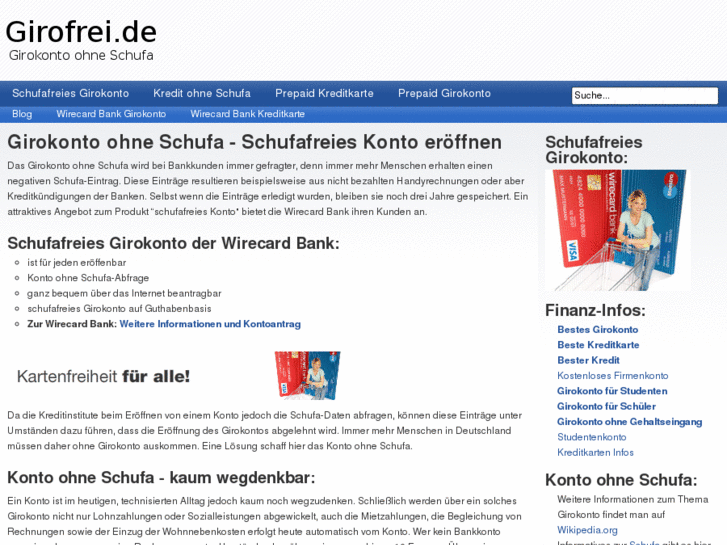The image size is (727, 545).
Task: Click heading Schufafreies Girokonto der Wirecard Bank
Action: coord(173,243)
